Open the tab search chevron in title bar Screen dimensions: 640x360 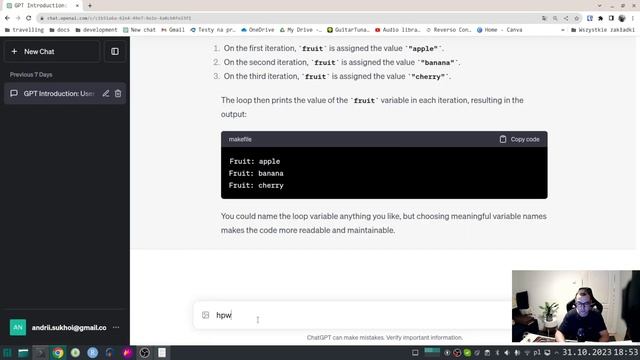(599, 5)
